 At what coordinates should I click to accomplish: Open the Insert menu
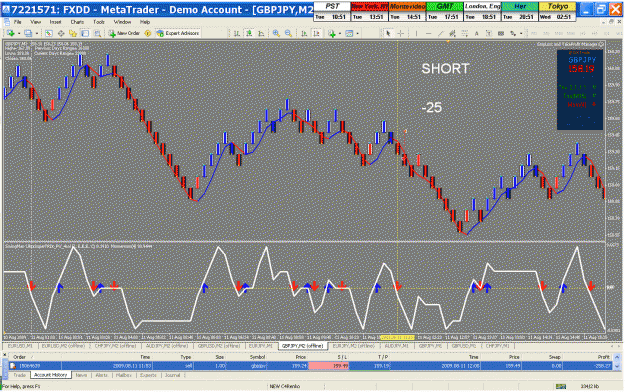[55, 22]
